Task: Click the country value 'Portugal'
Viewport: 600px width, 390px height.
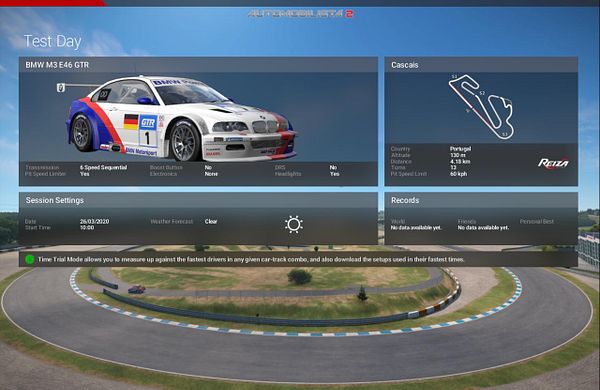Action: 460,148
